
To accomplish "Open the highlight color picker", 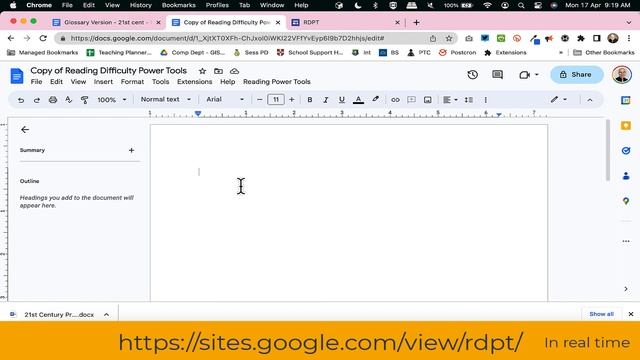I will tap(376, 99).
